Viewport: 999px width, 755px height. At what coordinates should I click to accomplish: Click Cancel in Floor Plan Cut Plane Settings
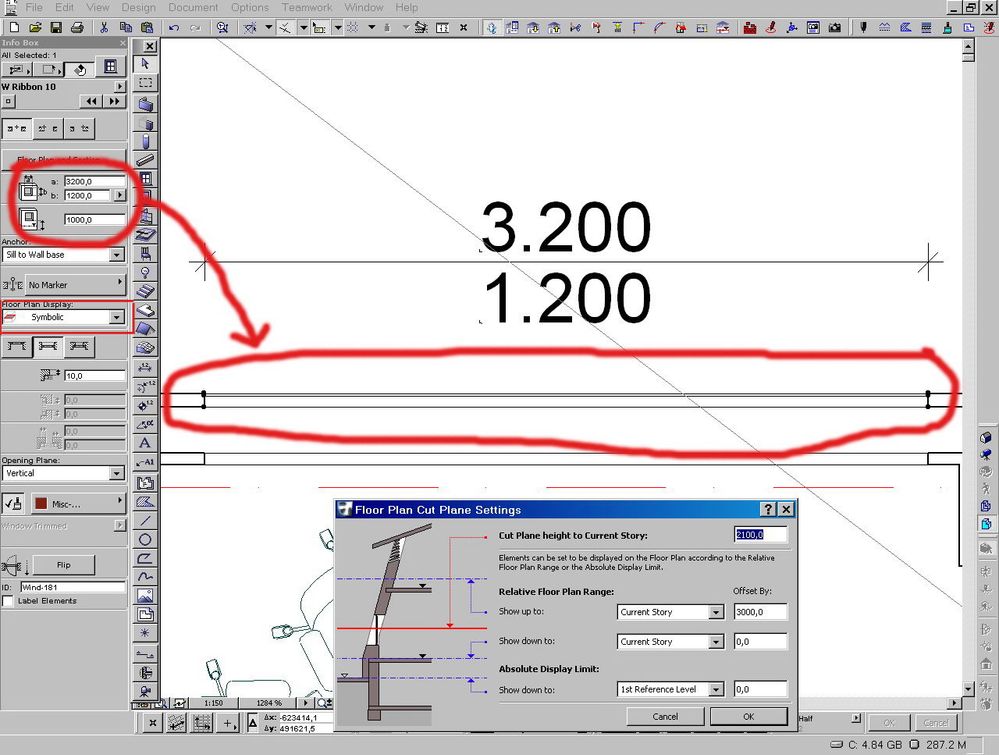665,717
